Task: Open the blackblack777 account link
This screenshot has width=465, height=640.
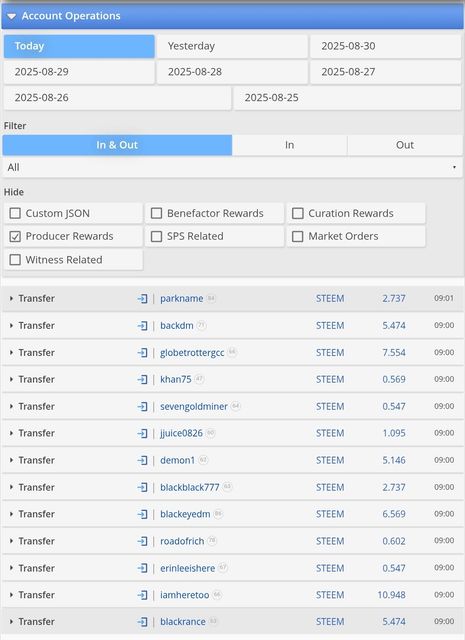Action: click(189, 487)
